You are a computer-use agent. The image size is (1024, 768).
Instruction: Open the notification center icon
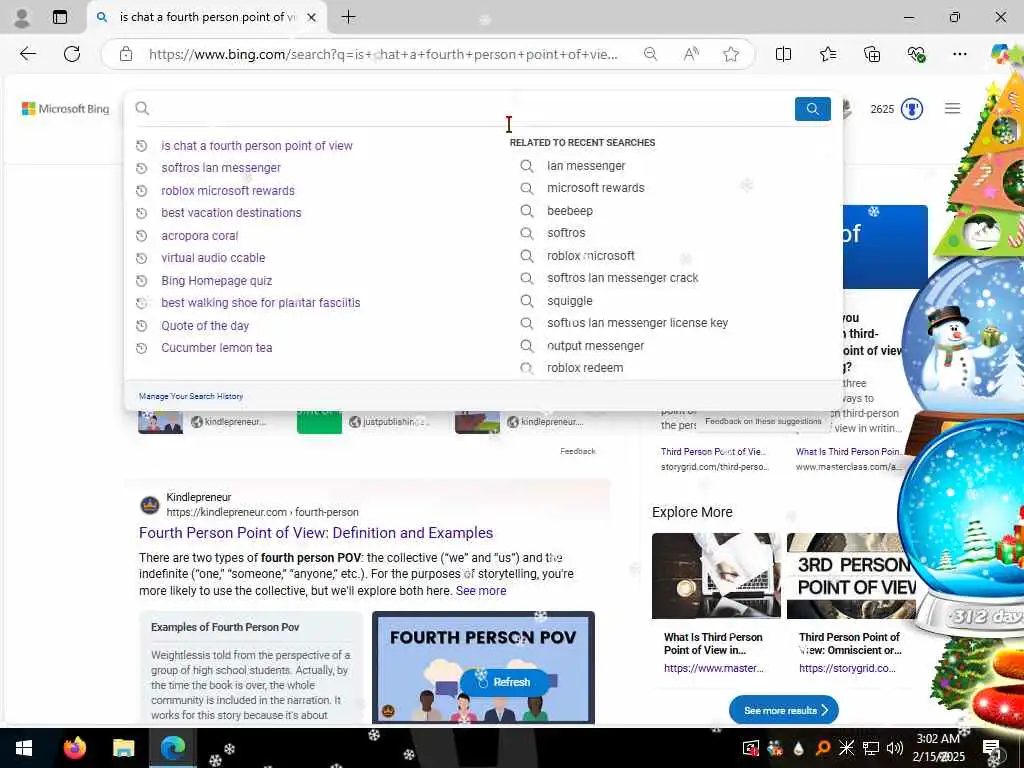coord(991,748)
